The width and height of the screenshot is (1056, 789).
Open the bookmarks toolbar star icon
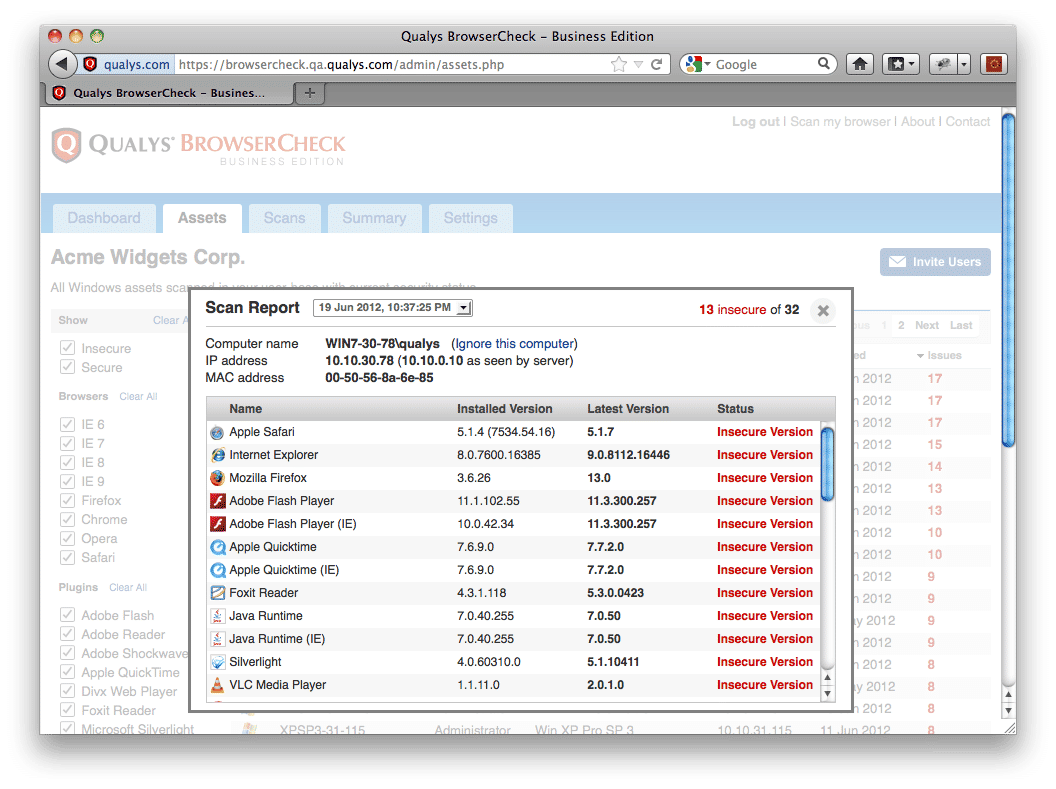(896, 64)
